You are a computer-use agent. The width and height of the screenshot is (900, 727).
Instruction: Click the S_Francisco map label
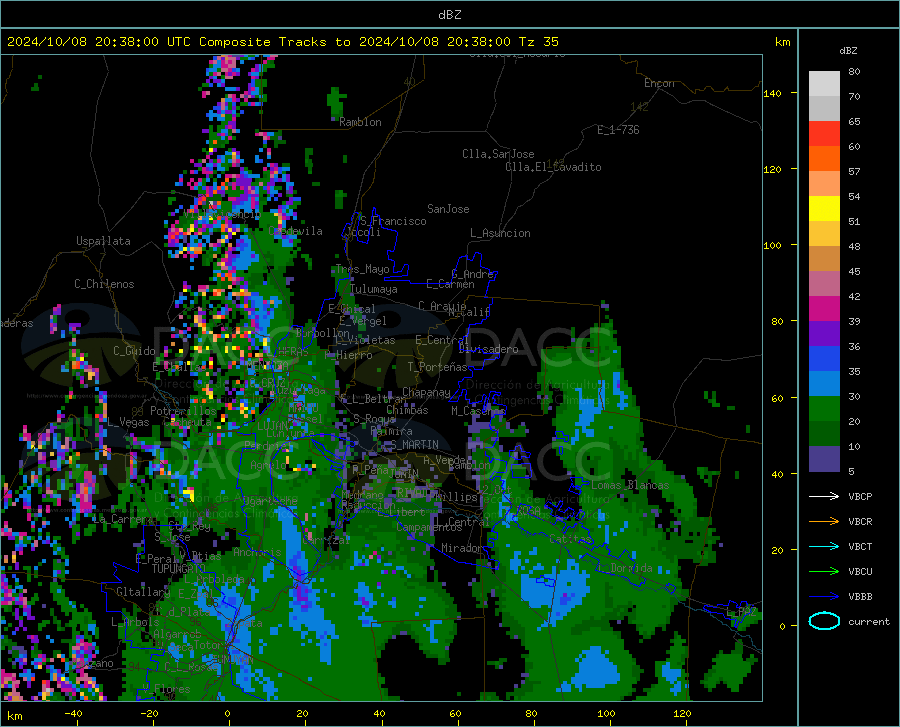pyautogui.click(x=393, y=221)
